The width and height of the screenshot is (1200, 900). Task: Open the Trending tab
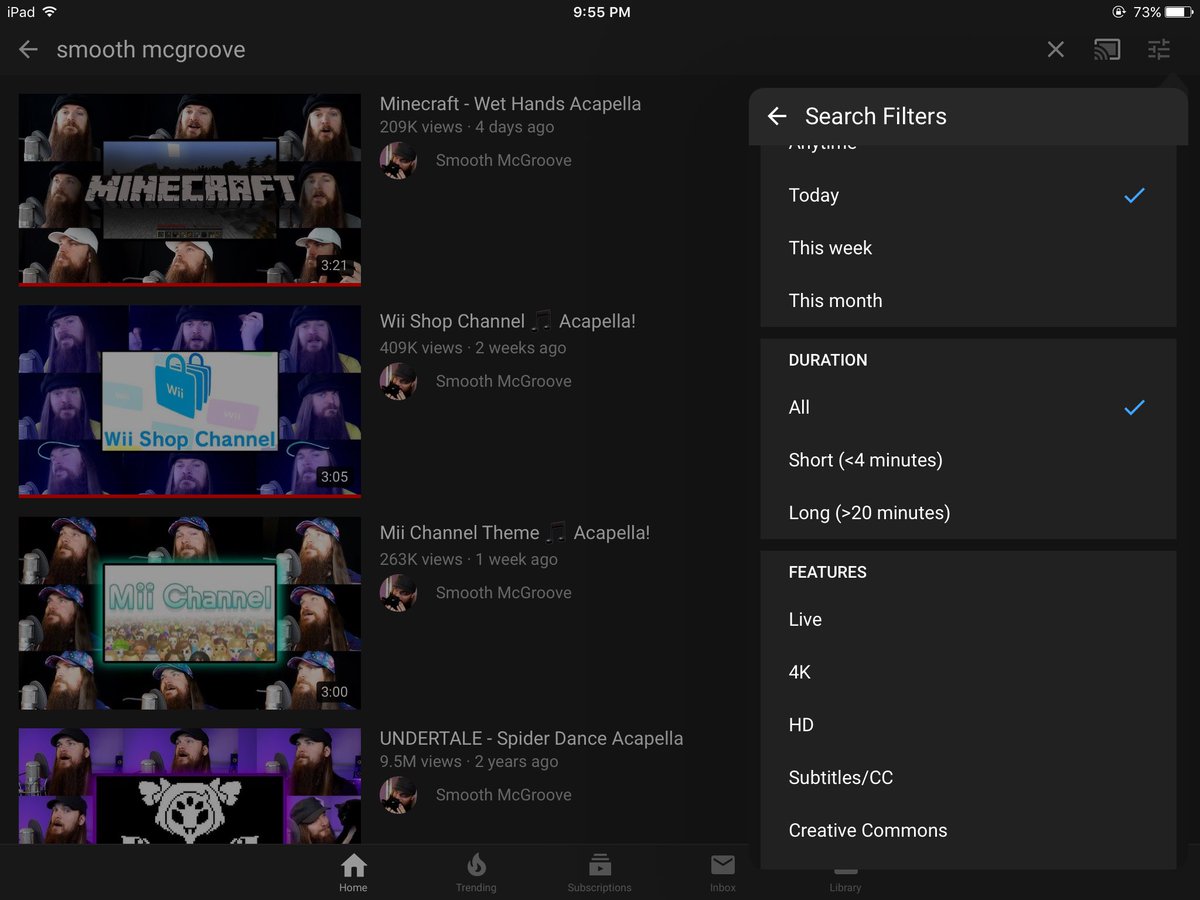476,873
